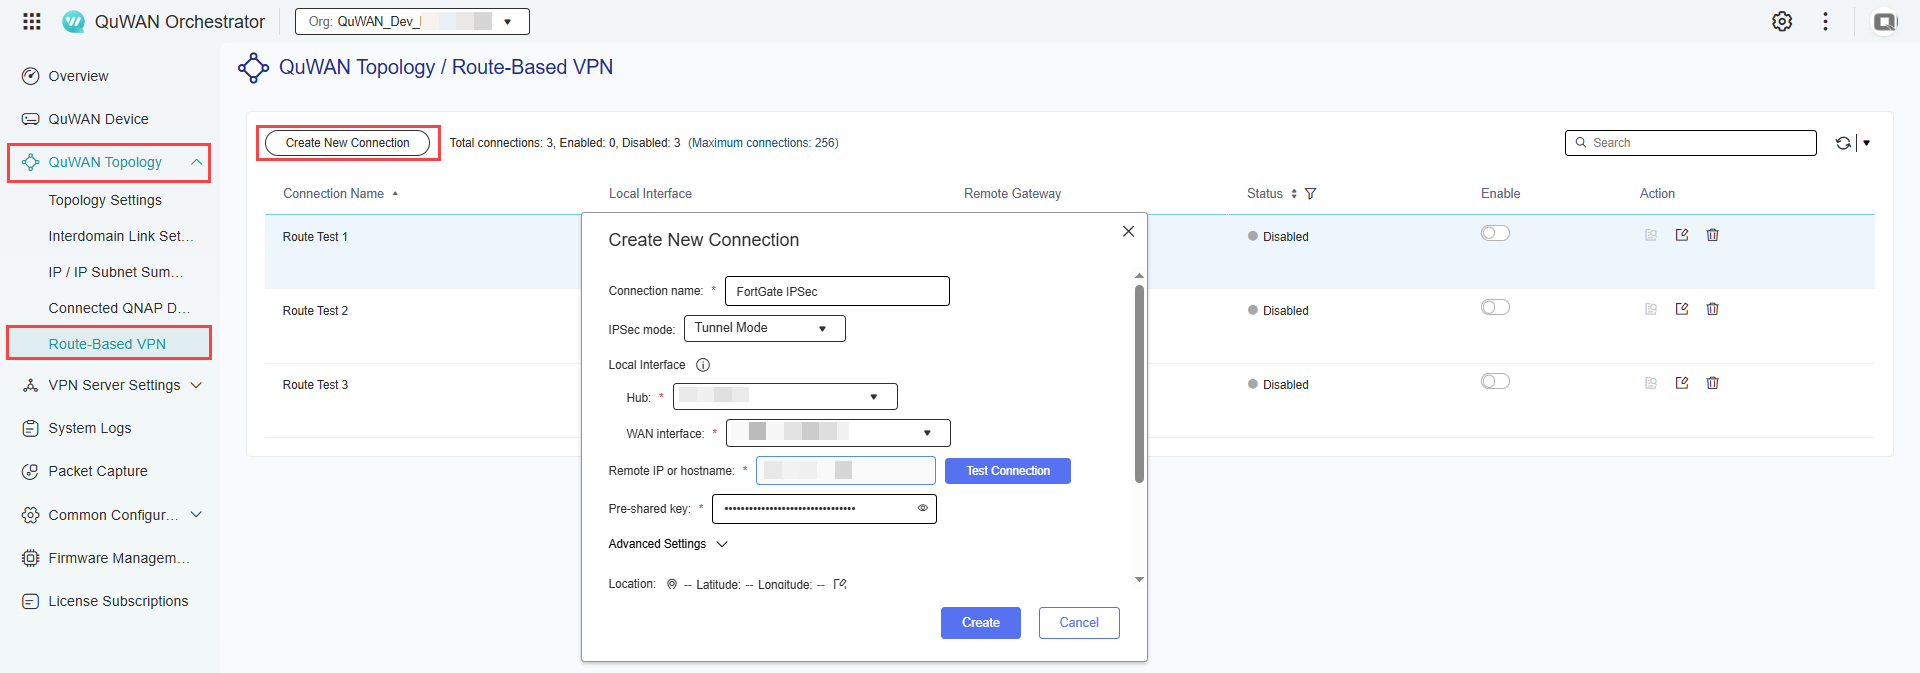The width and height of the screenshot is (1920, 673).
Task: Show the pre-shared key with eye icon
Action: coord(923,508)
